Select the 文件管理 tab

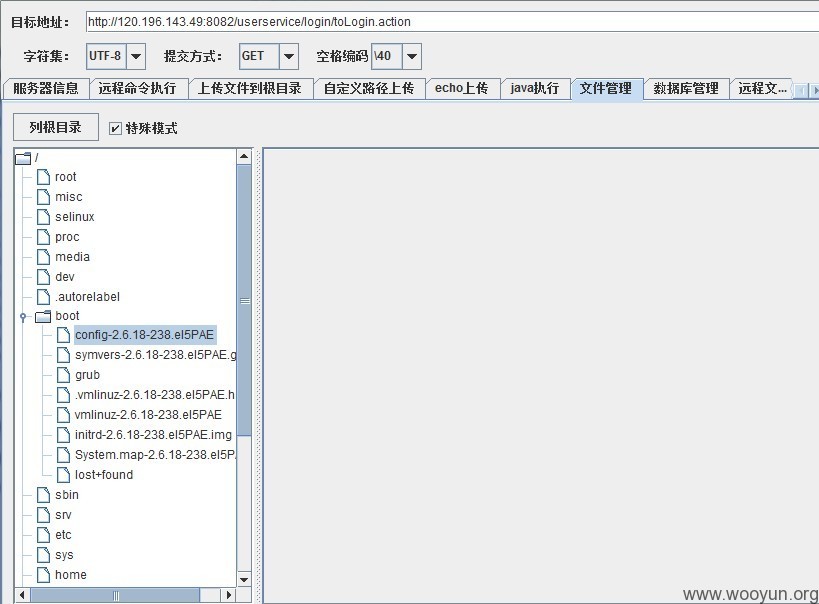[x=606, y=88]
